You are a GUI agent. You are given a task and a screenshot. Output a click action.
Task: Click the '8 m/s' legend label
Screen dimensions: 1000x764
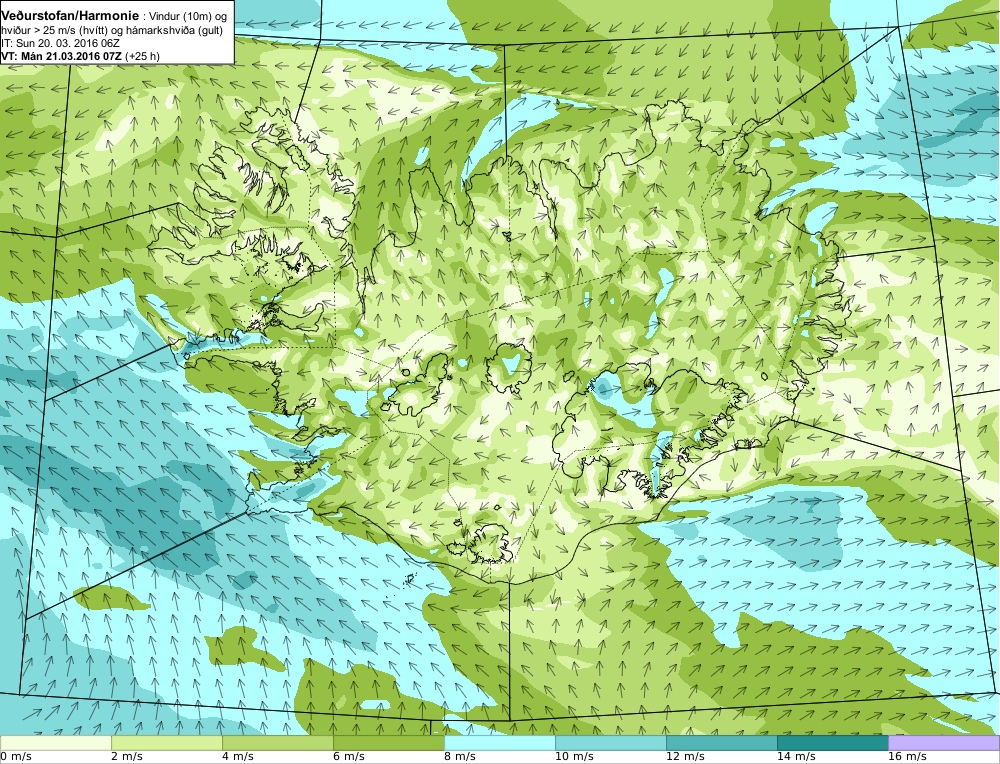460,757
